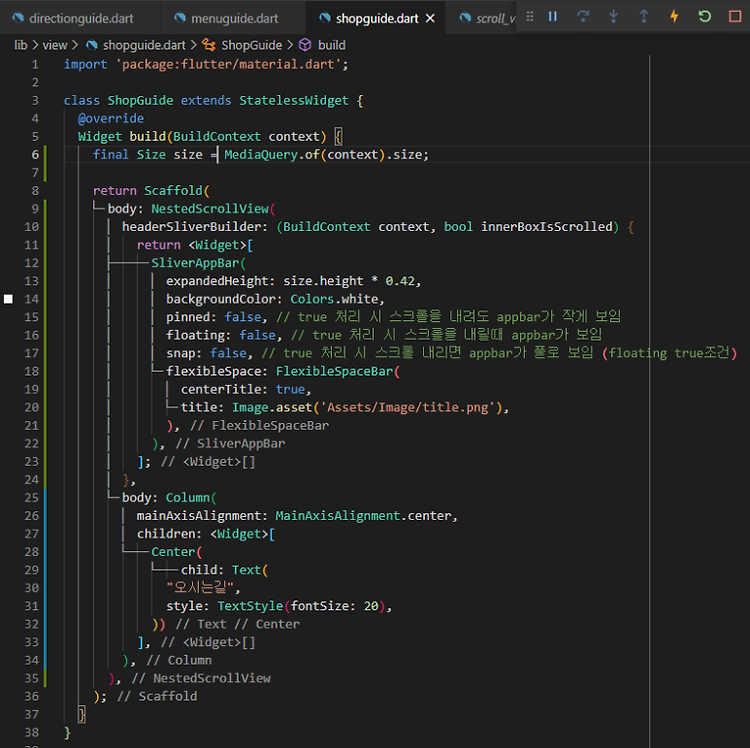This screenshot has height=748, width=750.
Task: Click 'innerBoxIsScrolled' parameter
Action: coord(547,227)
